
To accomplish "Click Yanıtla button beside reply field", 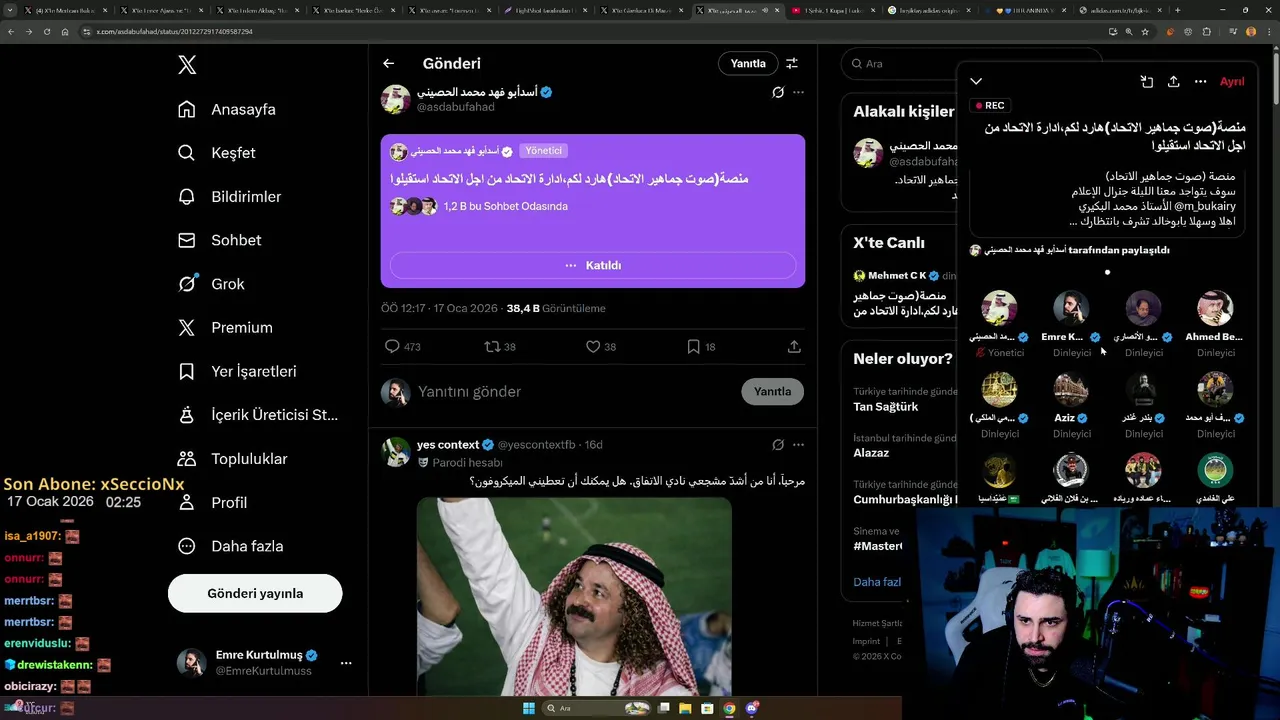I will pos(772,391).
